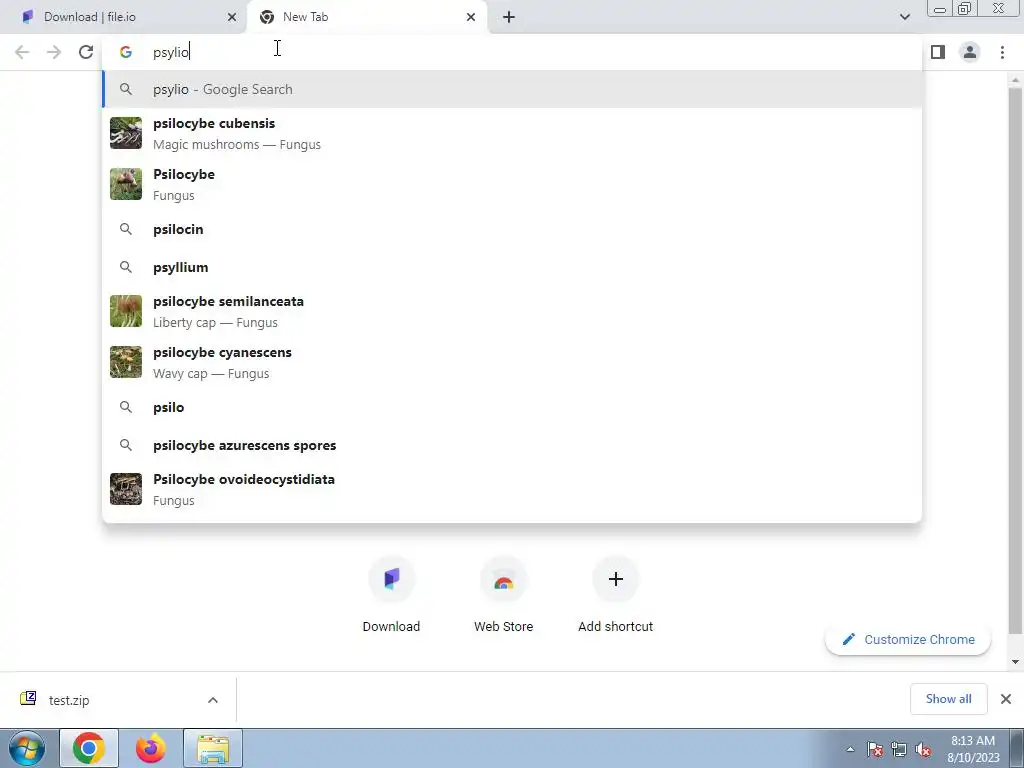The width and height of the screenshot is (1024, 768).
Task: Close the New Tab tab
Action: click(471, 17)
